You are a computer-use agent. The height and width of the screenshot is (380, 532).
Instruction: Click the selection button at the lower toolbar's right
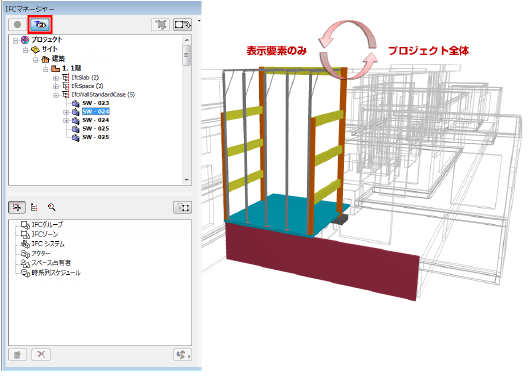click(183, 207)
